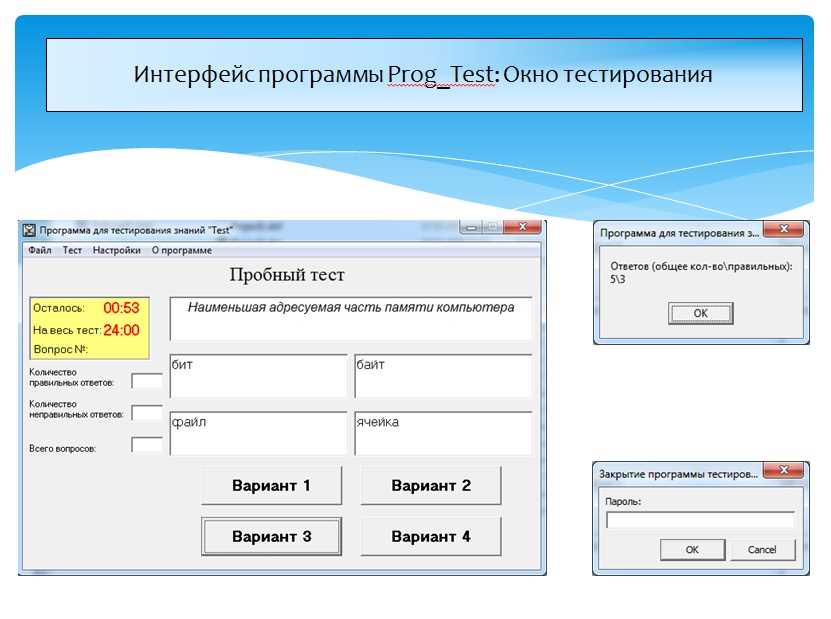Confirm the results dialog with OK
Viewport: 831px width, 619px height.
[x=701, y=313]
